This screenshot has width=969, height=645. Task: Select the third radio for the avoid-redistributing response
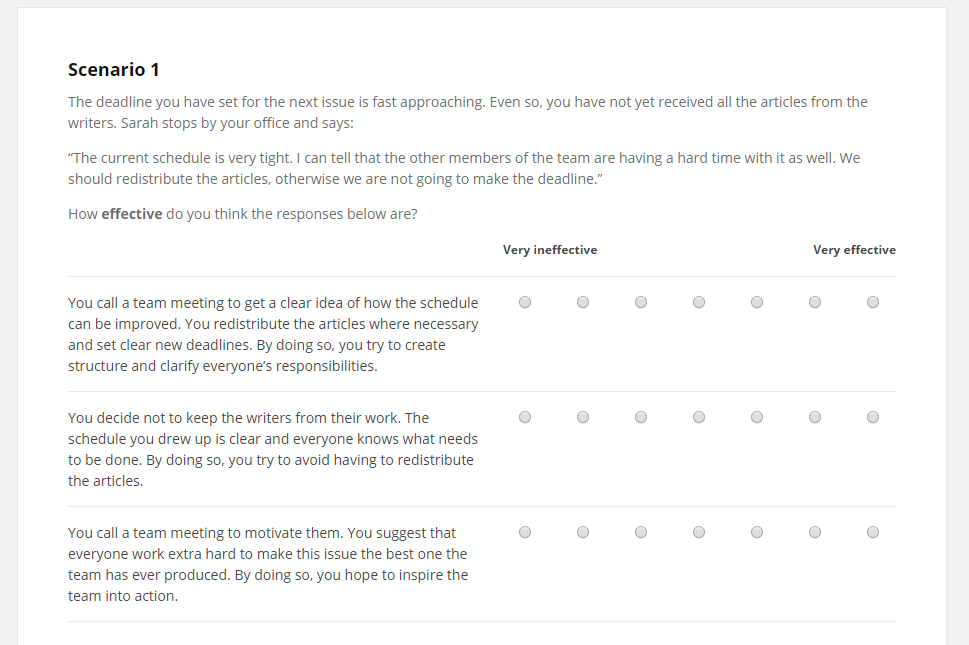point(641,417)
